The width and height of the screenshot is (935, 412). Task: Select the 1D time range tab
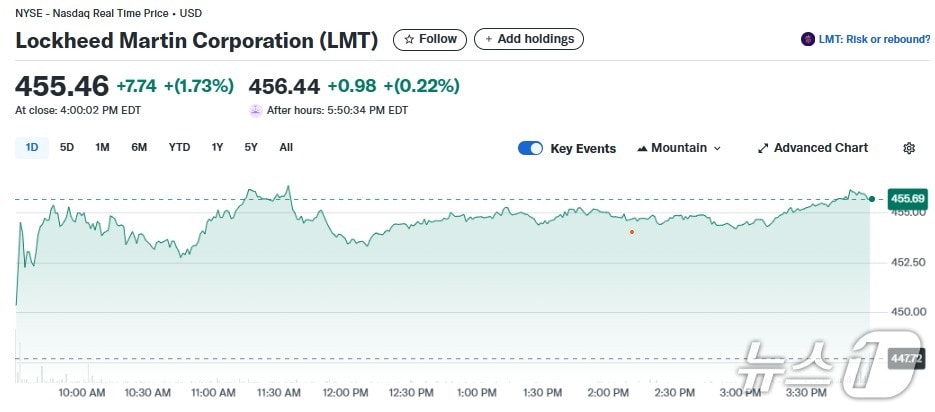pos(32,148)
